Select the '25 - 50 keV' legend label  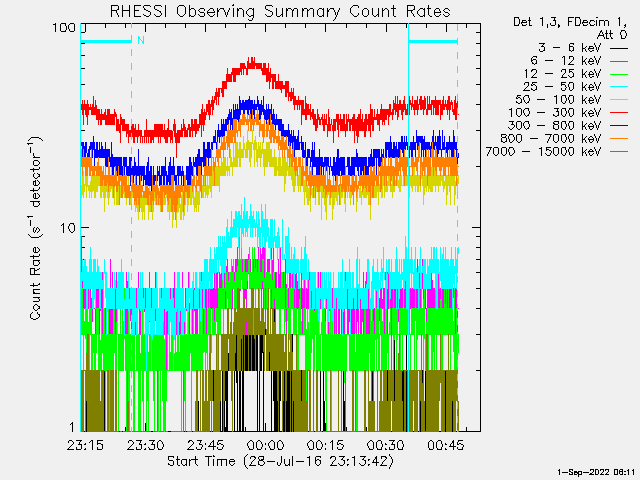coord(562,87)
